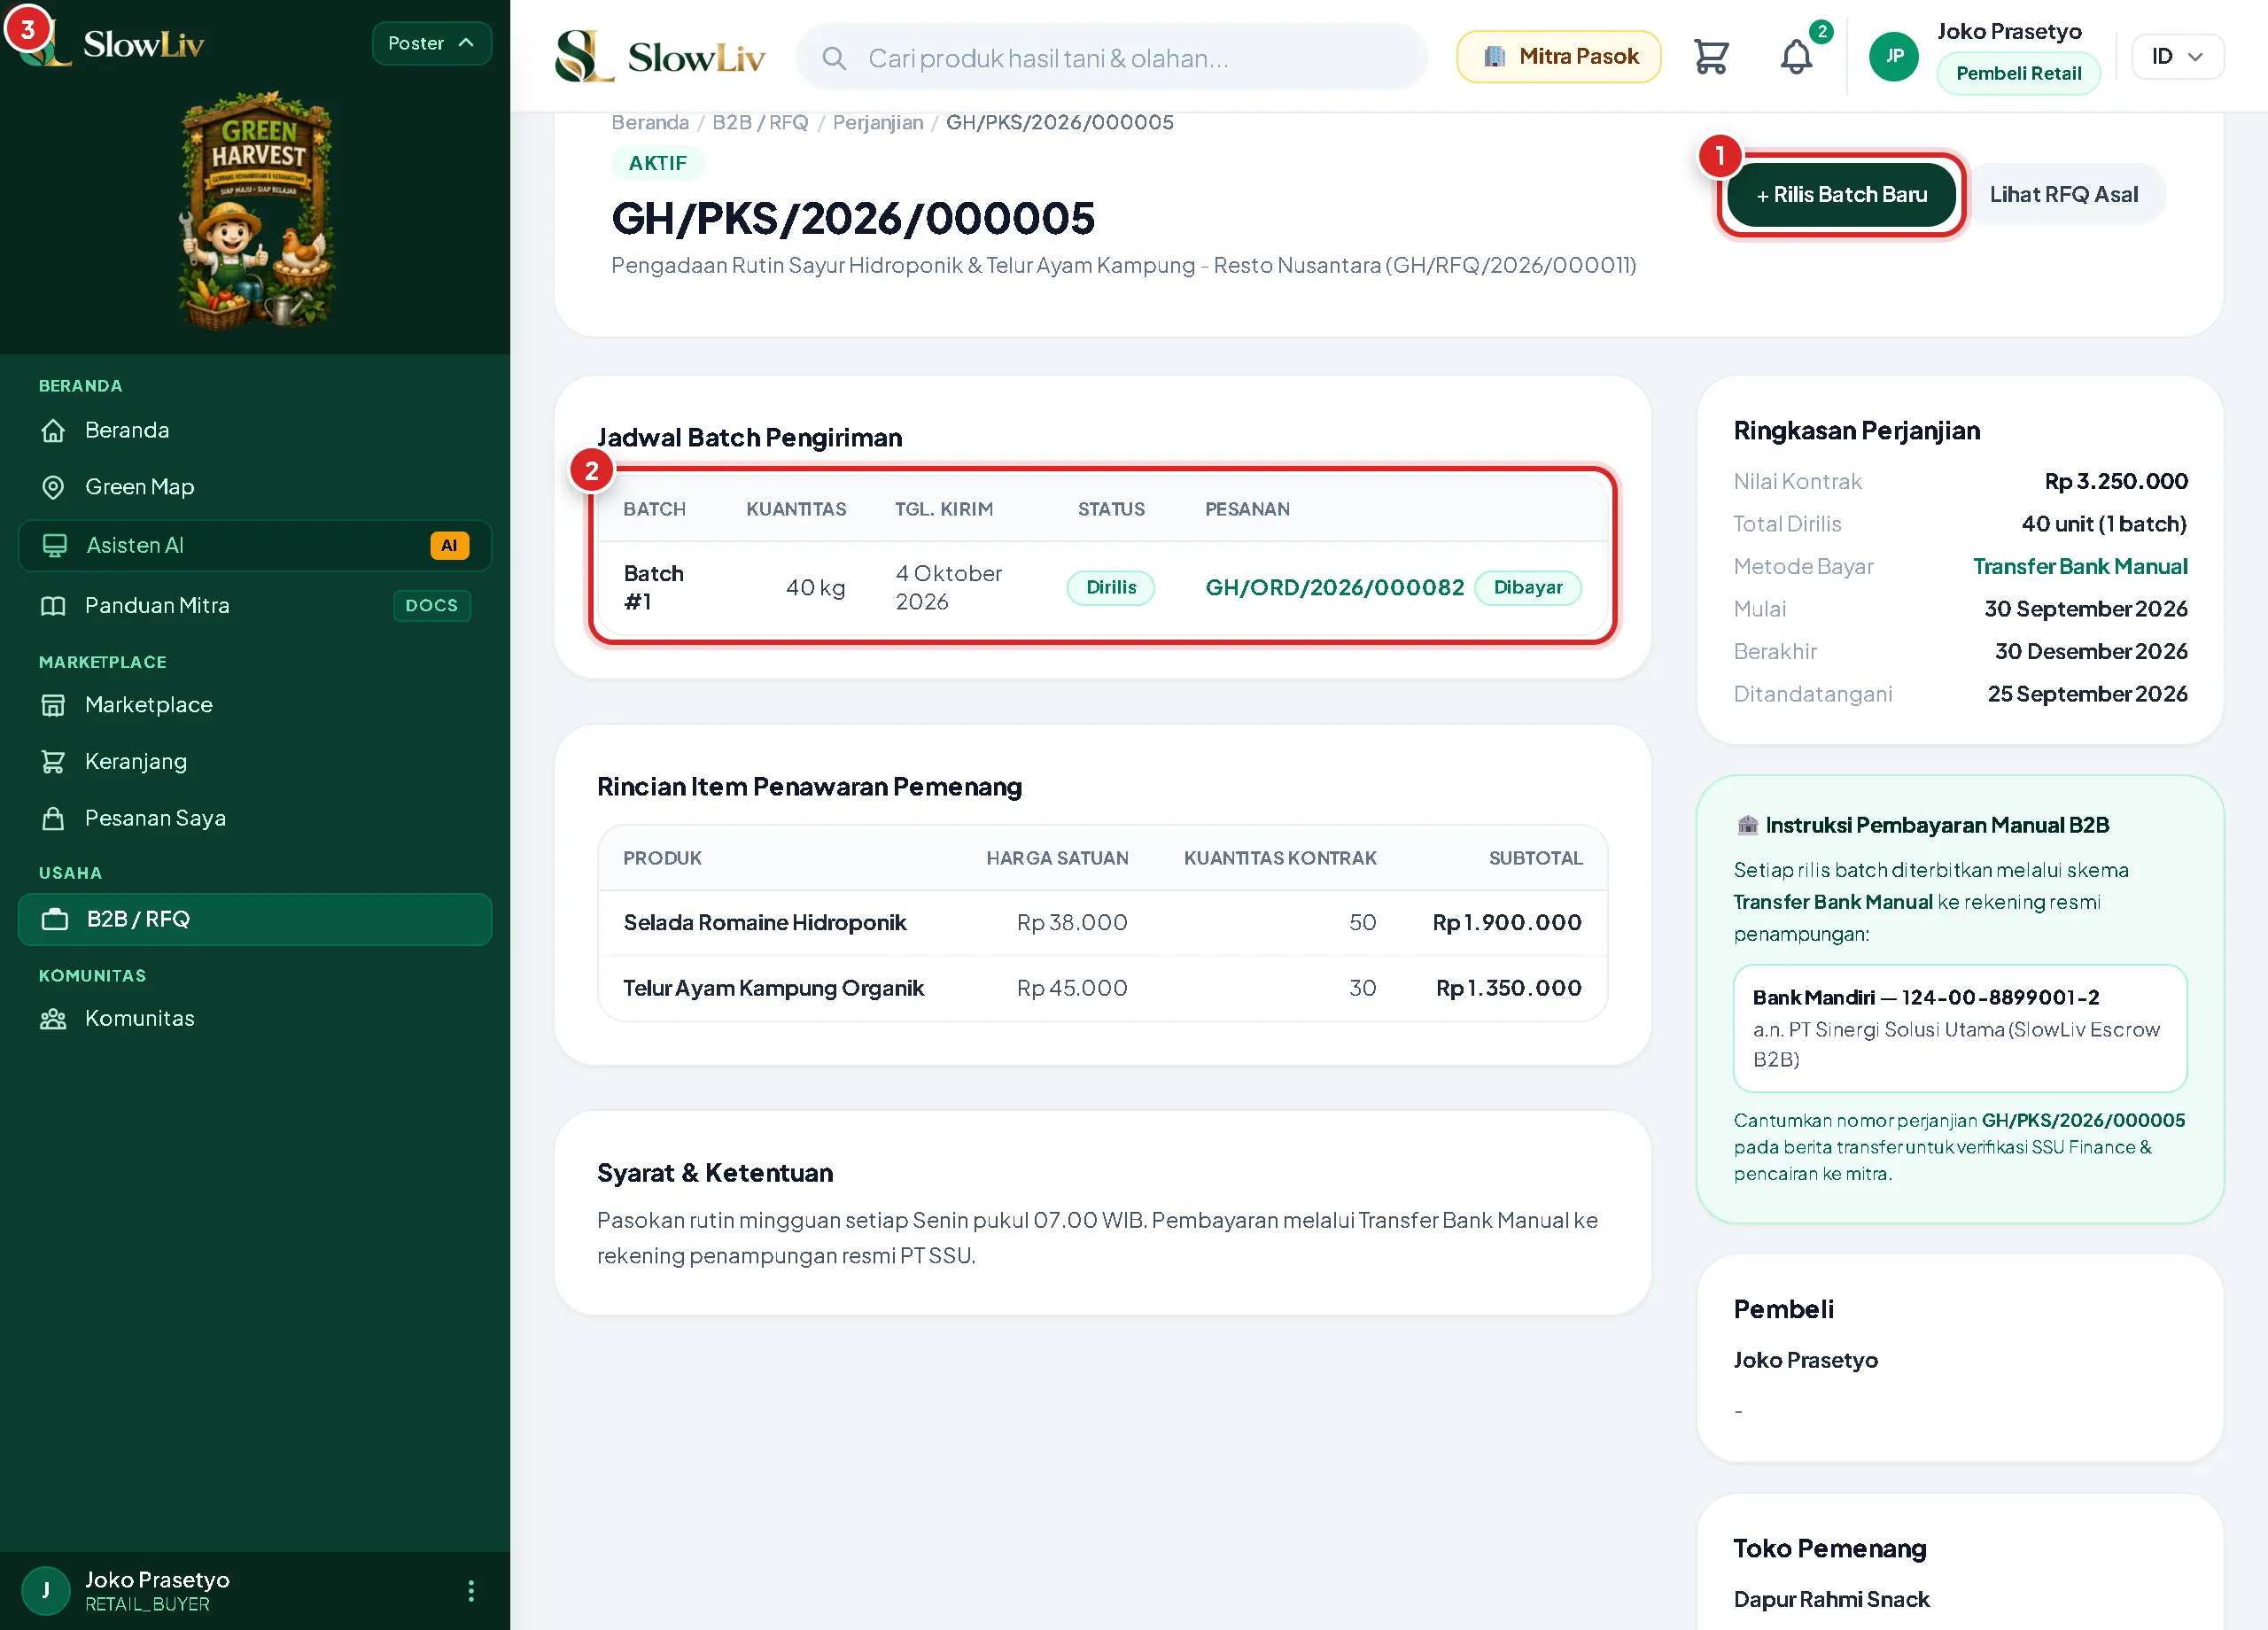Click Telur Ayam Kampung Organik row
Image resolution: width=2268 pixels, height=1630 pixels.
point(1102,988)
